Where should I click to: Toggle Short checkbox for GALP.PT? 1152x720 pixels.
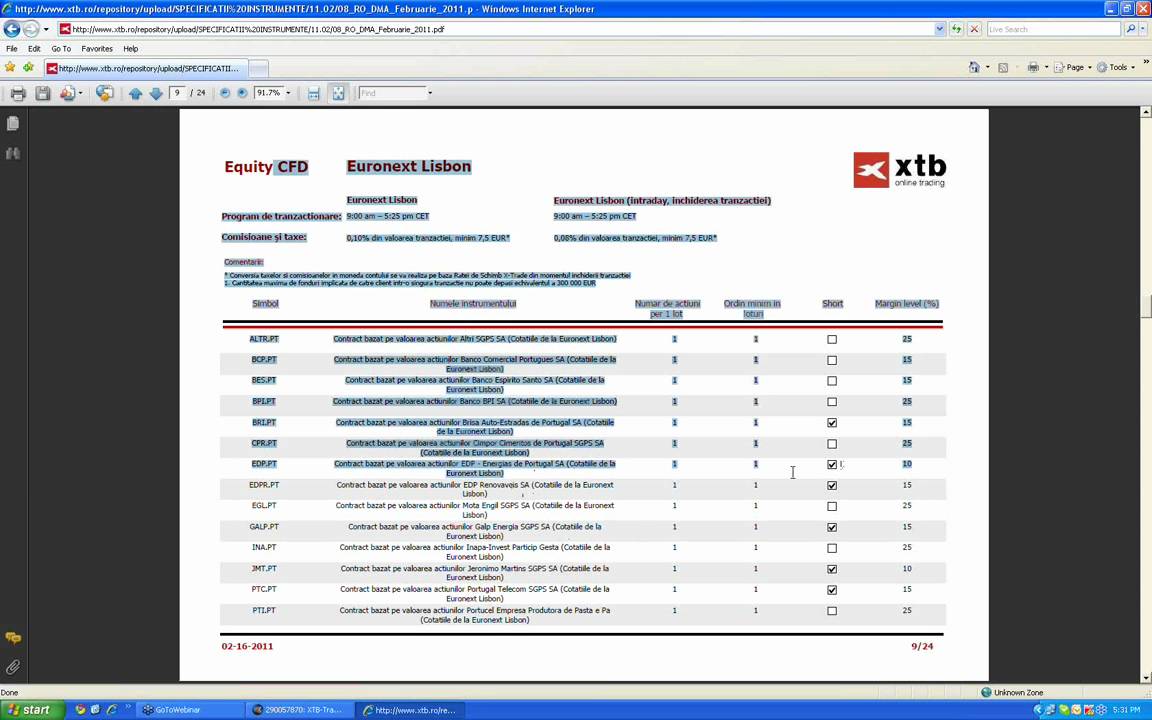click(x=832, y=528)
